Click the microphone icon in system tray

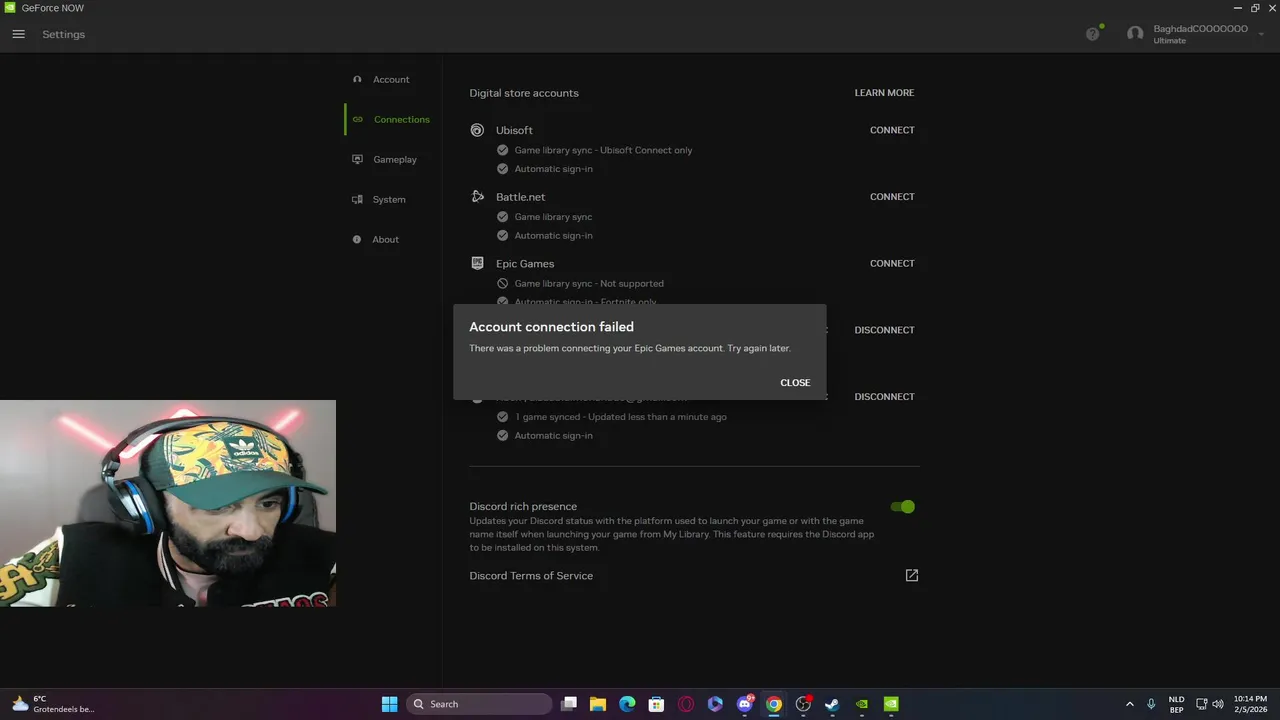point(1151,704)
